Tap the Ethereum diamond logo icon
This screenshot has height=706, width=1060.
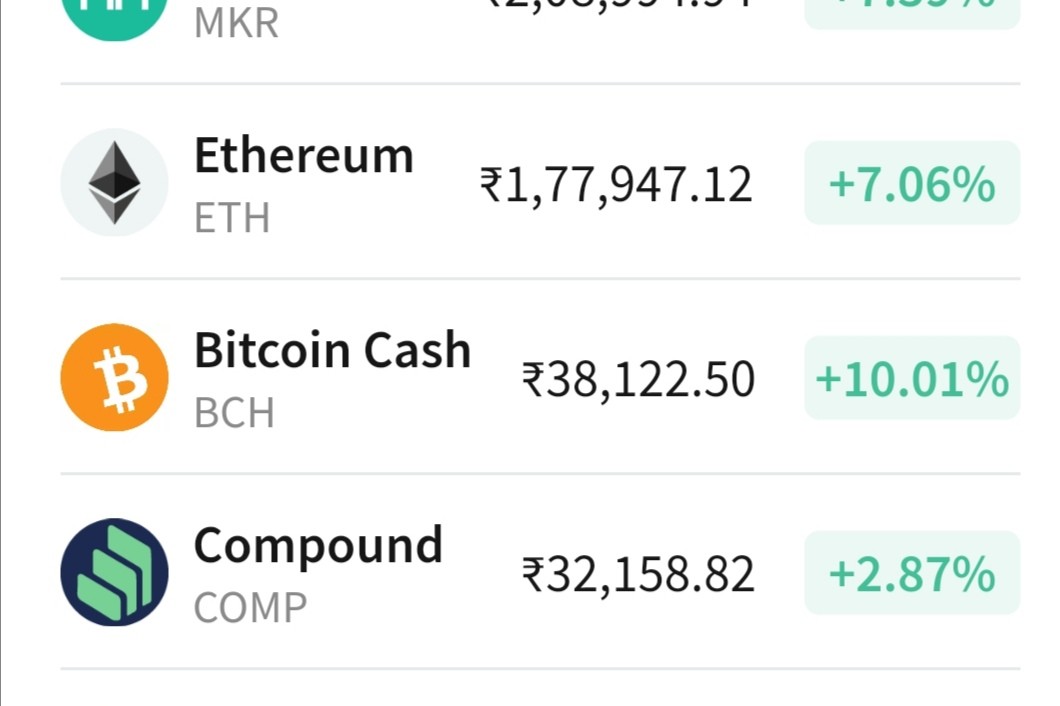114,183
